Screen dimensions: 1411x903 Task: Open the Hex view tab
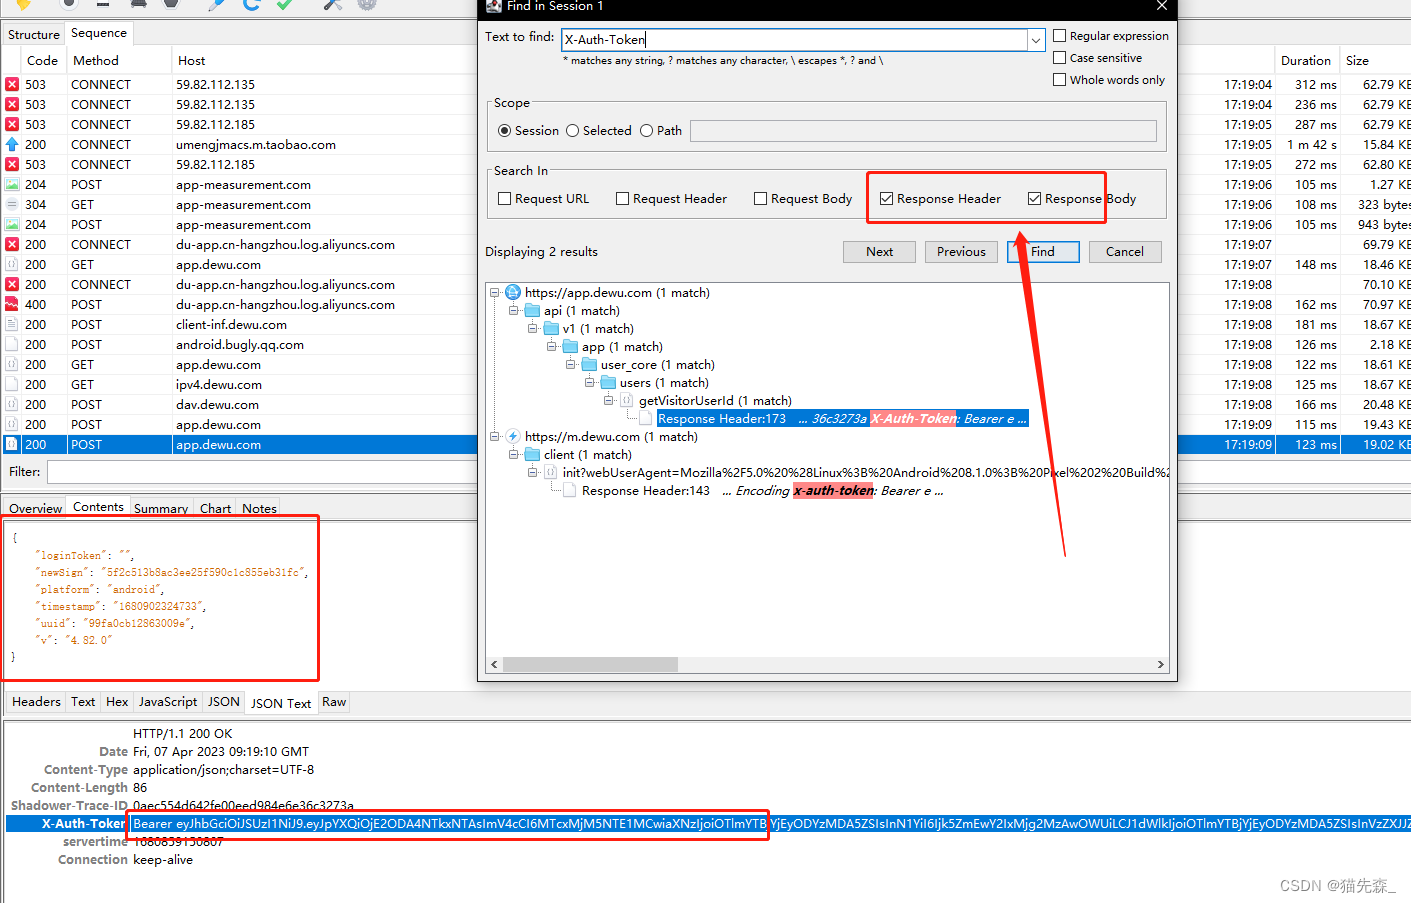click(116, 702)
